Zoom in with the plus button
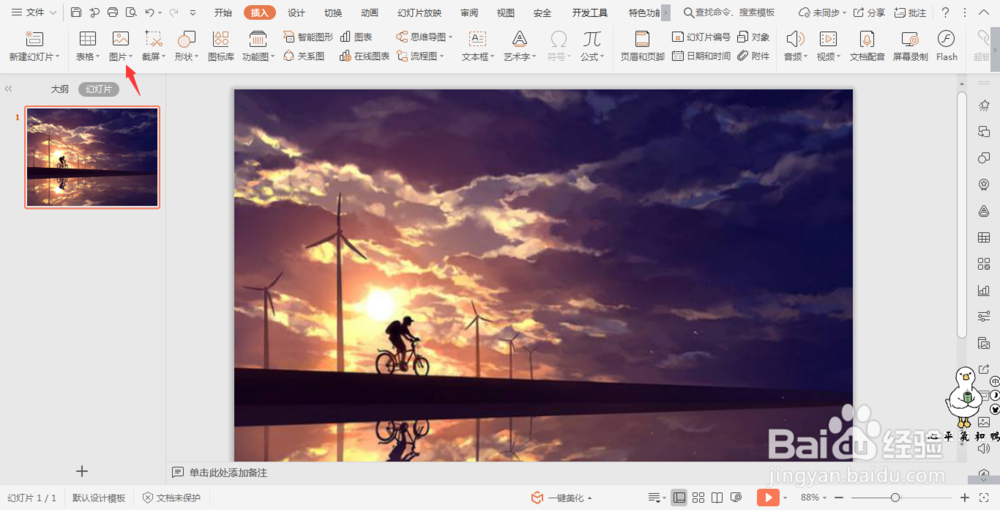The height and width of the screenshot is (510, 1000). coord(964,497)
